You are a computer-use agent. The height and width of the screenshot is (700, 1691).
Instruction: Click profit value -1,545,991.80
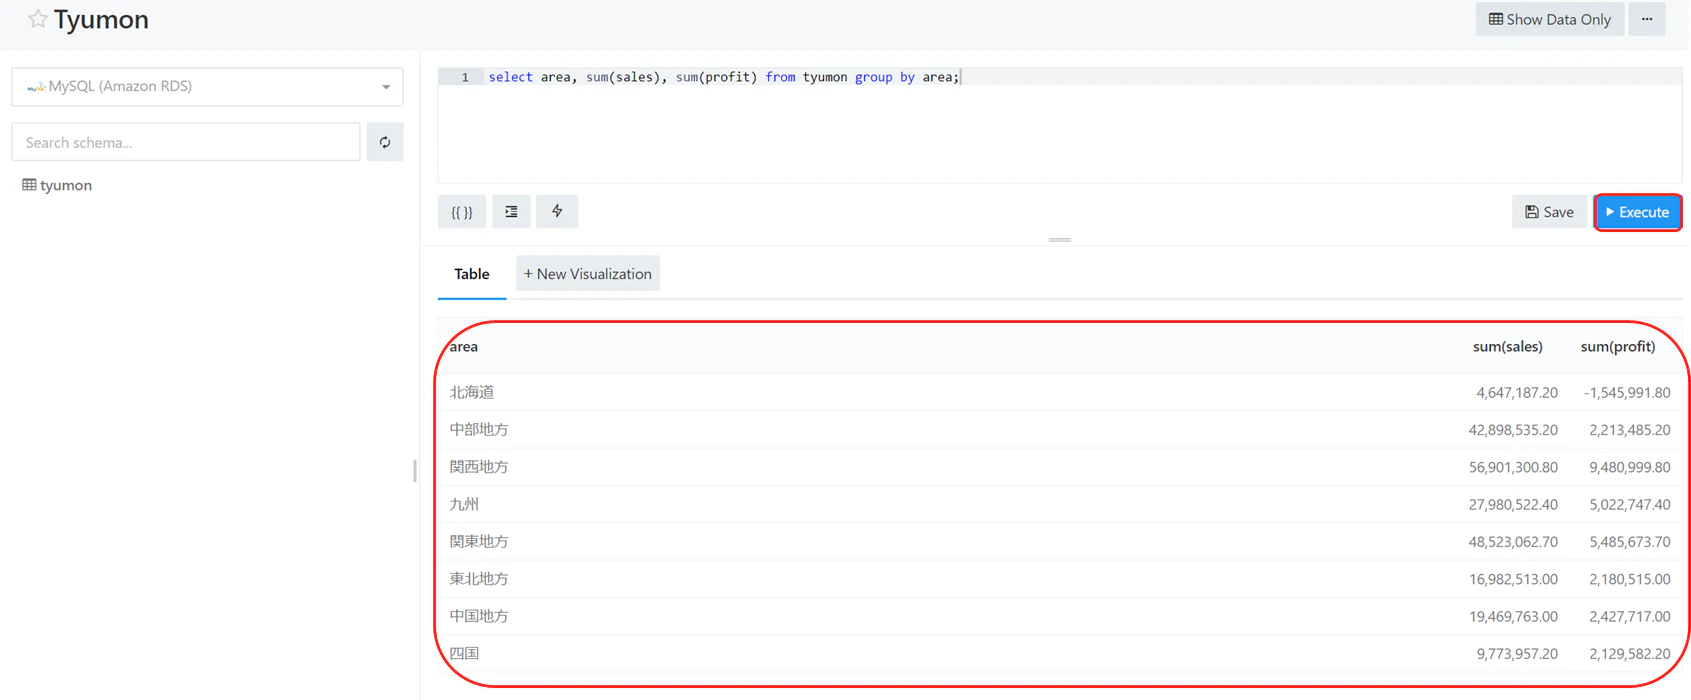point(1627,393)
